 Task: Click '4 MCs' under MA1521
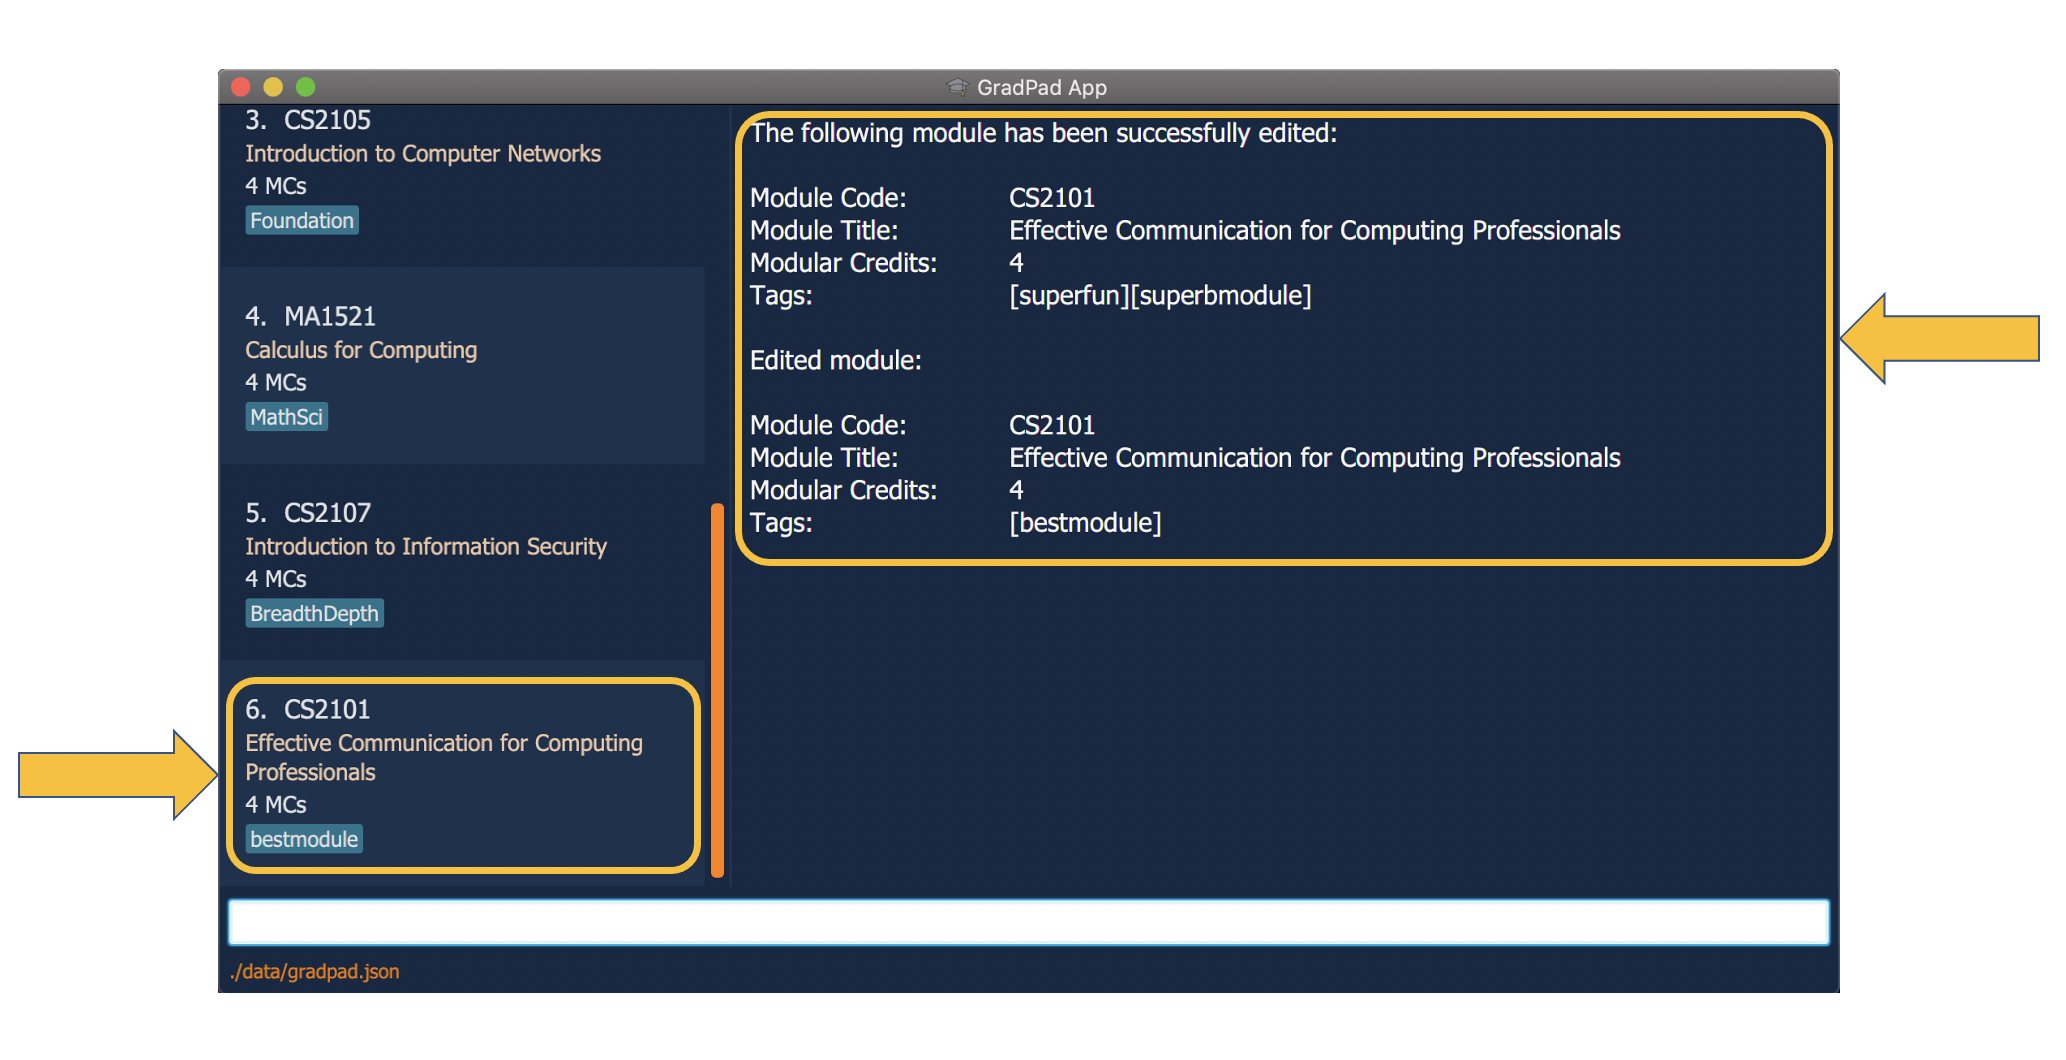[x=276, y=383]
